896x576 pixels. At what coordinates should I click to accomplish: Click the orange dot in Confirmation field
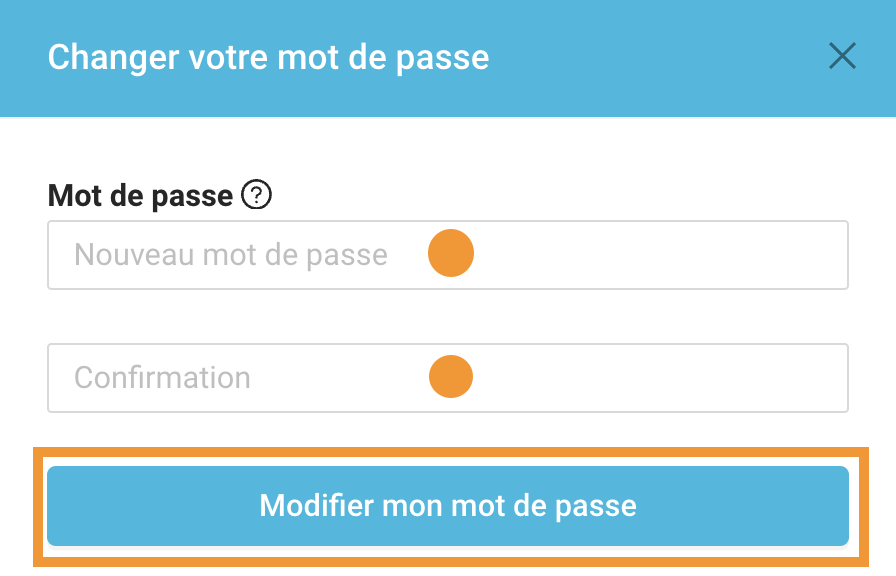[451, 377]
